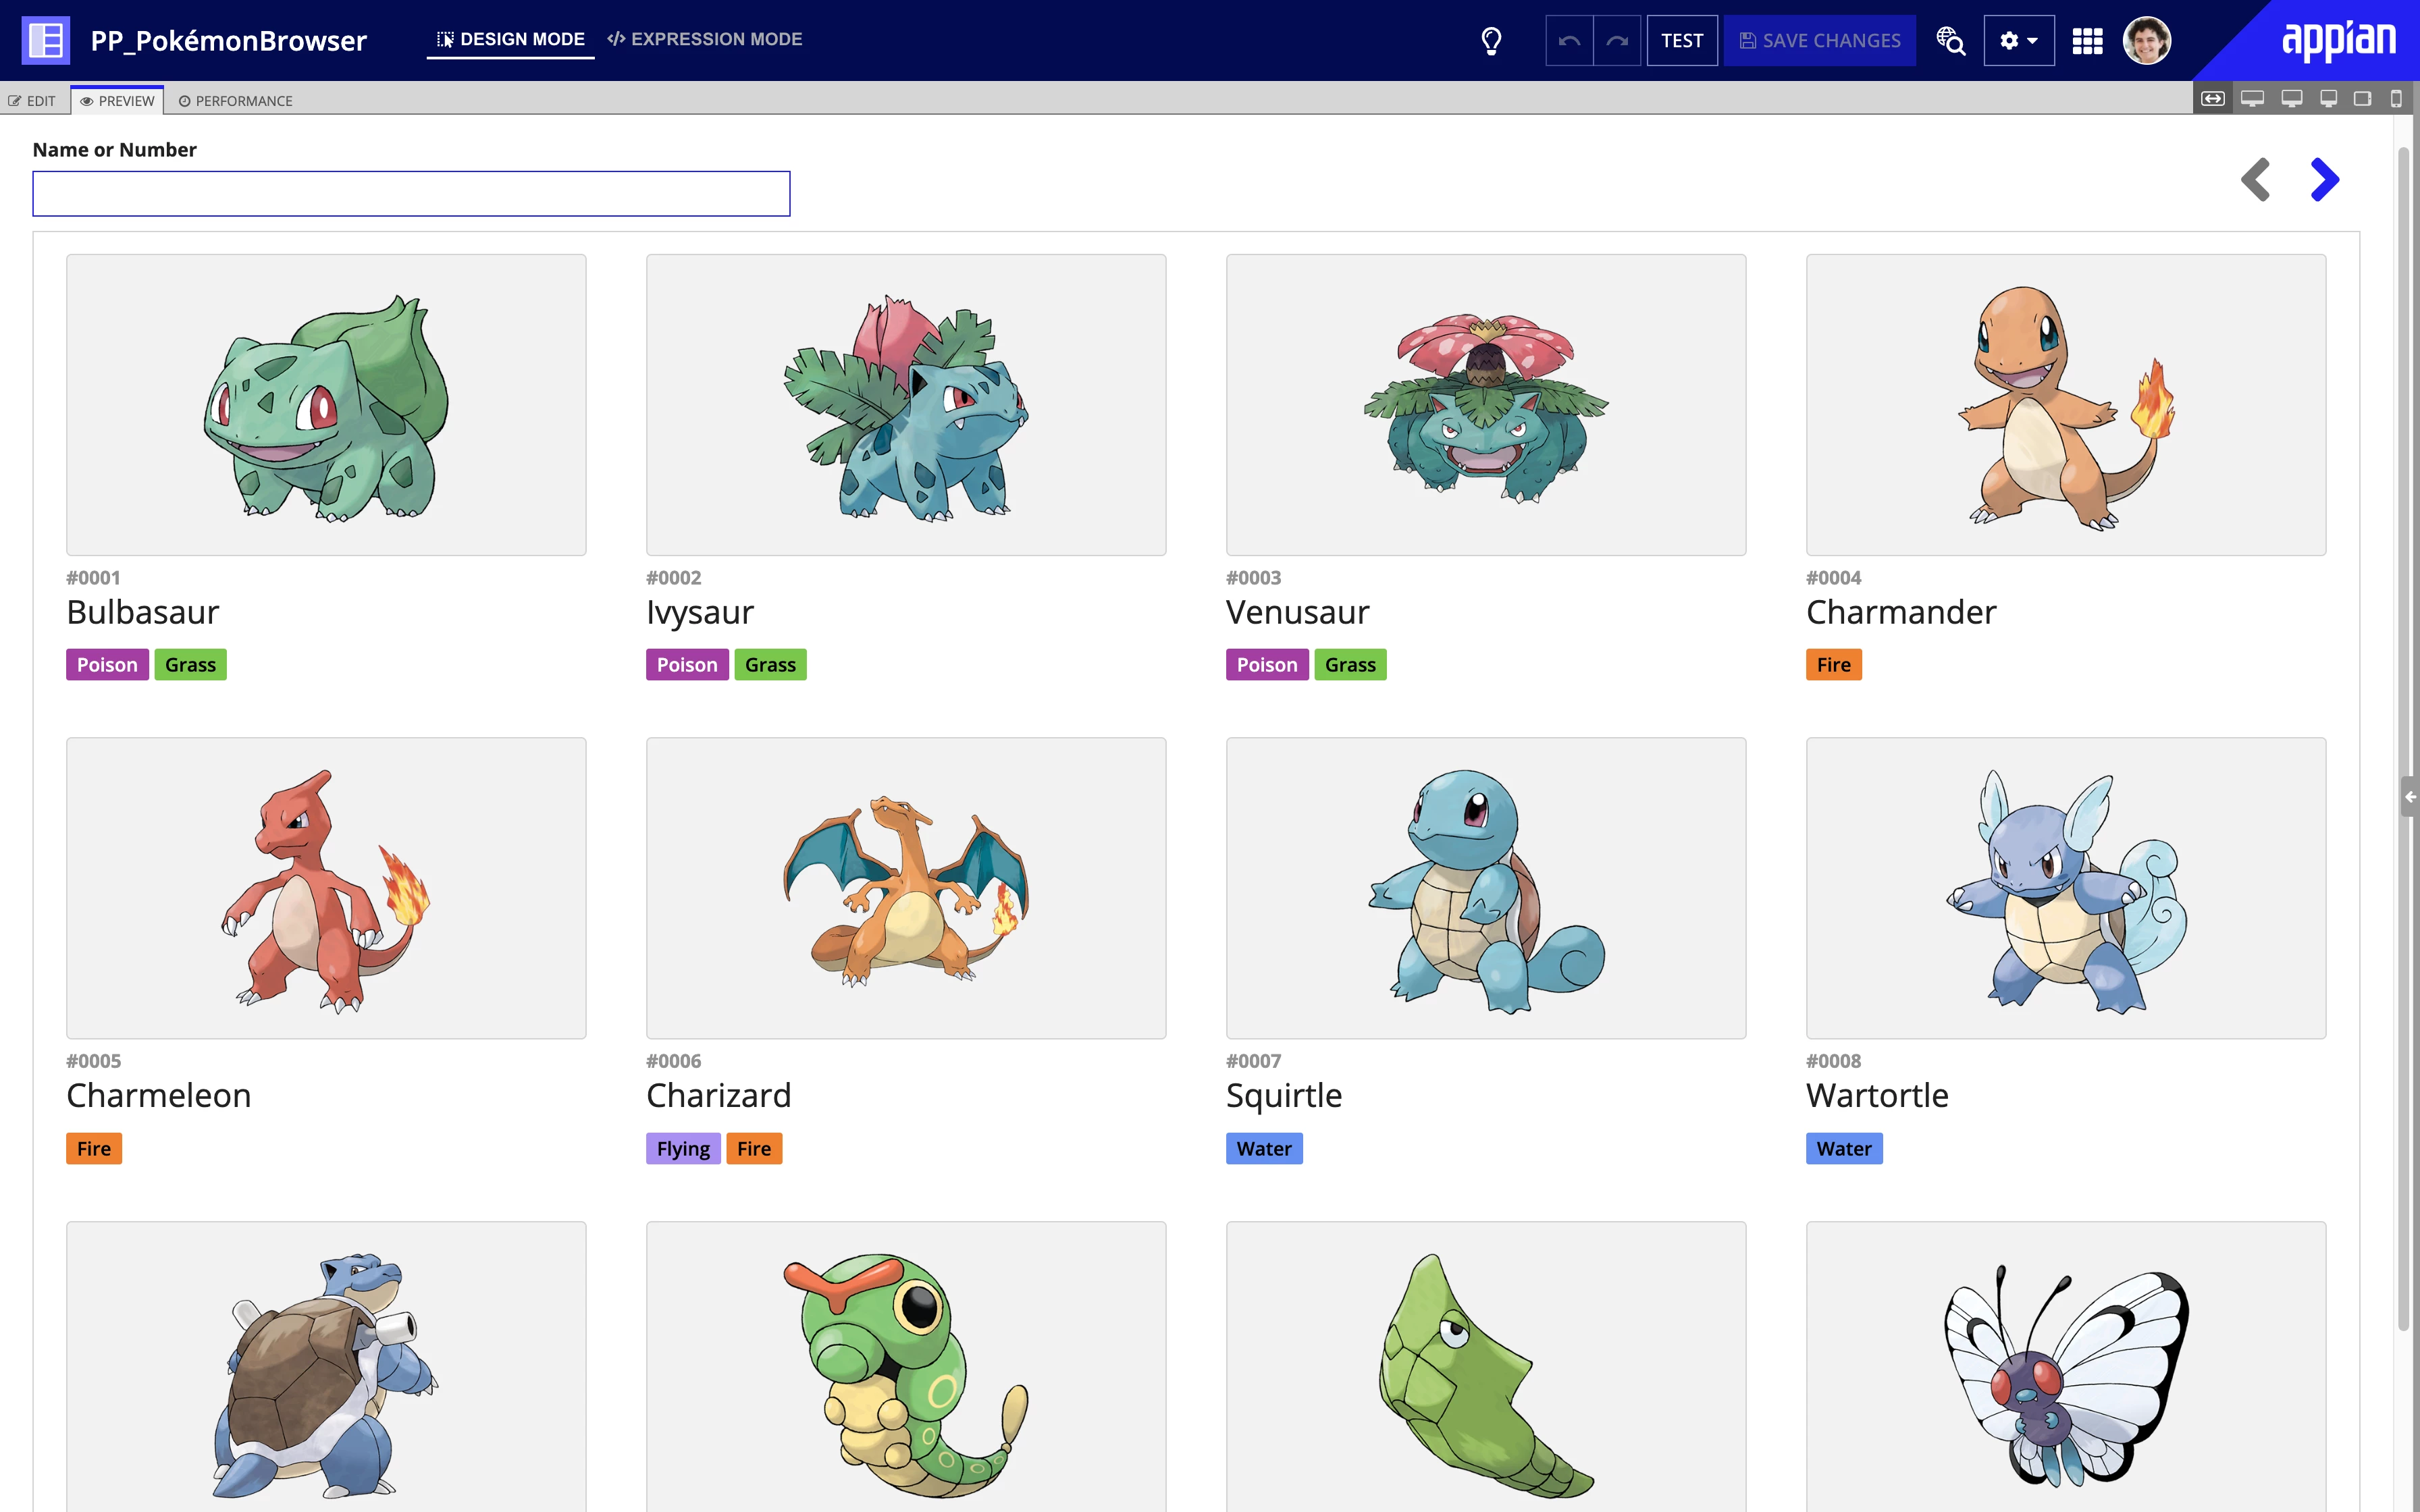
Task: Click the Wartortle image card
Action: coord(2066,888)
